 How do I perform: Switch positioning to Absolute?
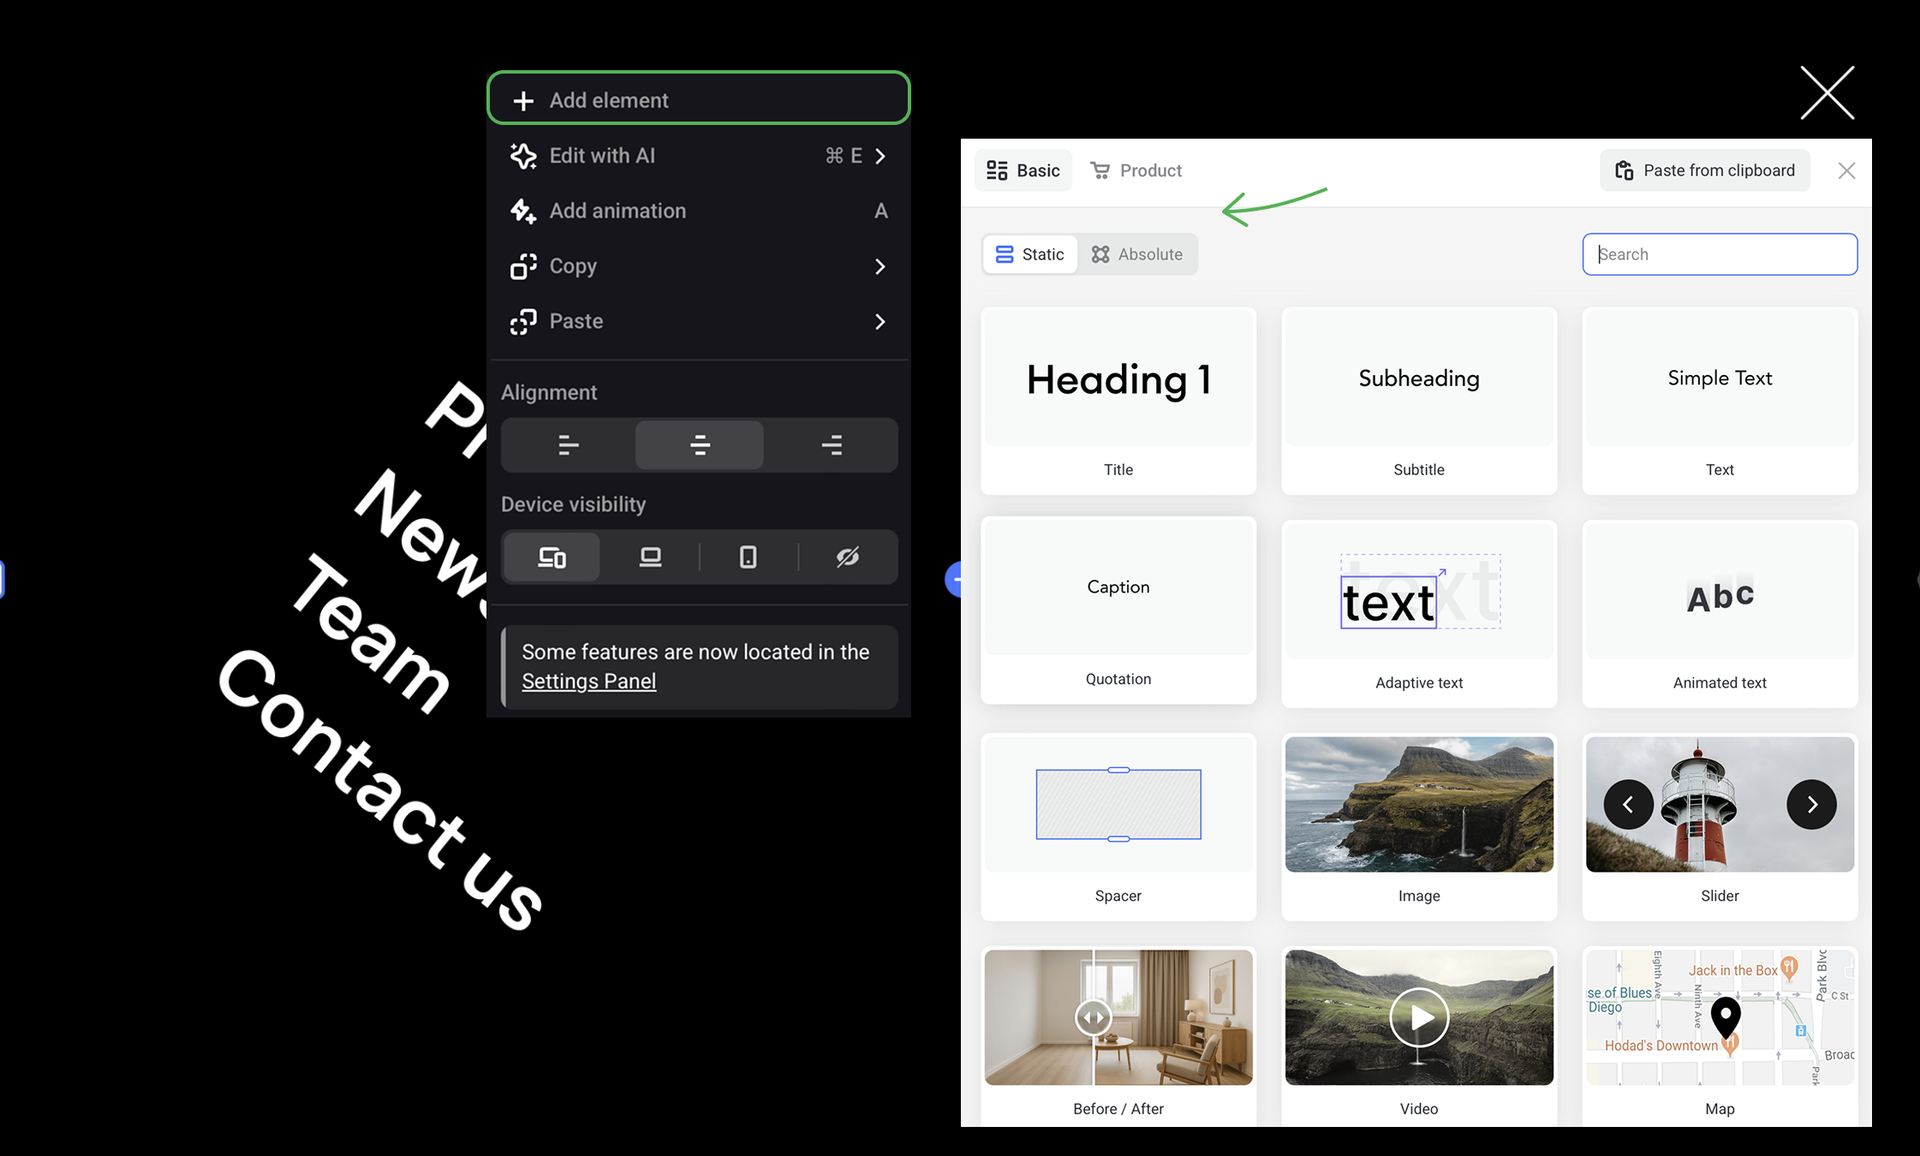coord(1137,254)
